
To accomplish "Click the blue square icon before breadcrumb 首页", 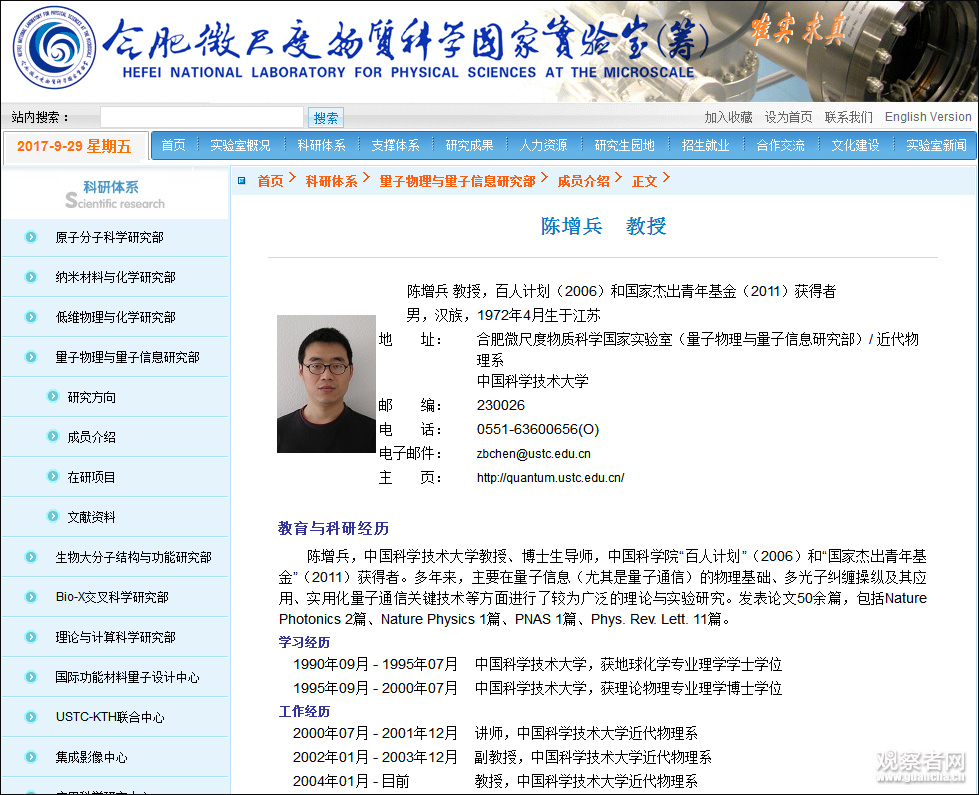I will click(x=240, y=180).
